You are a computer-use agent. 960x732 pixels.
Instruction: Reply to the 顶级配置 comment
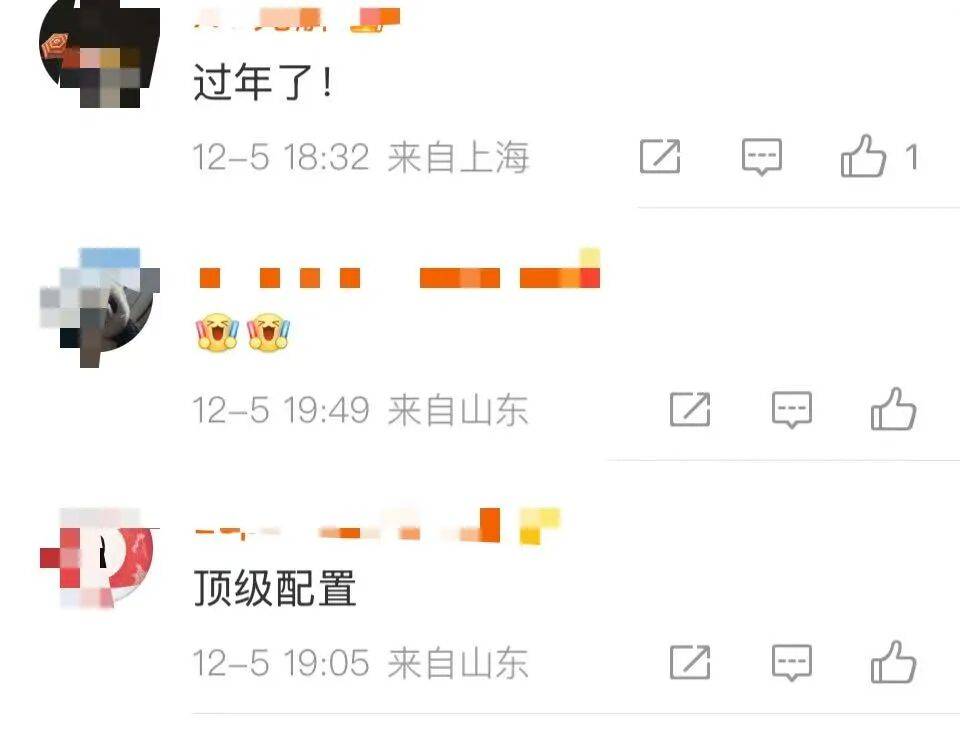tap(792, 662)
